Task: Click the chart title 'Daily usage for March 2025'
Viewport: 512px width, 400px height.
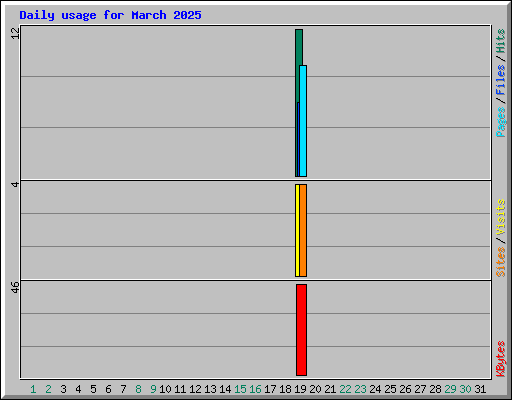Action: pos(110,15)
